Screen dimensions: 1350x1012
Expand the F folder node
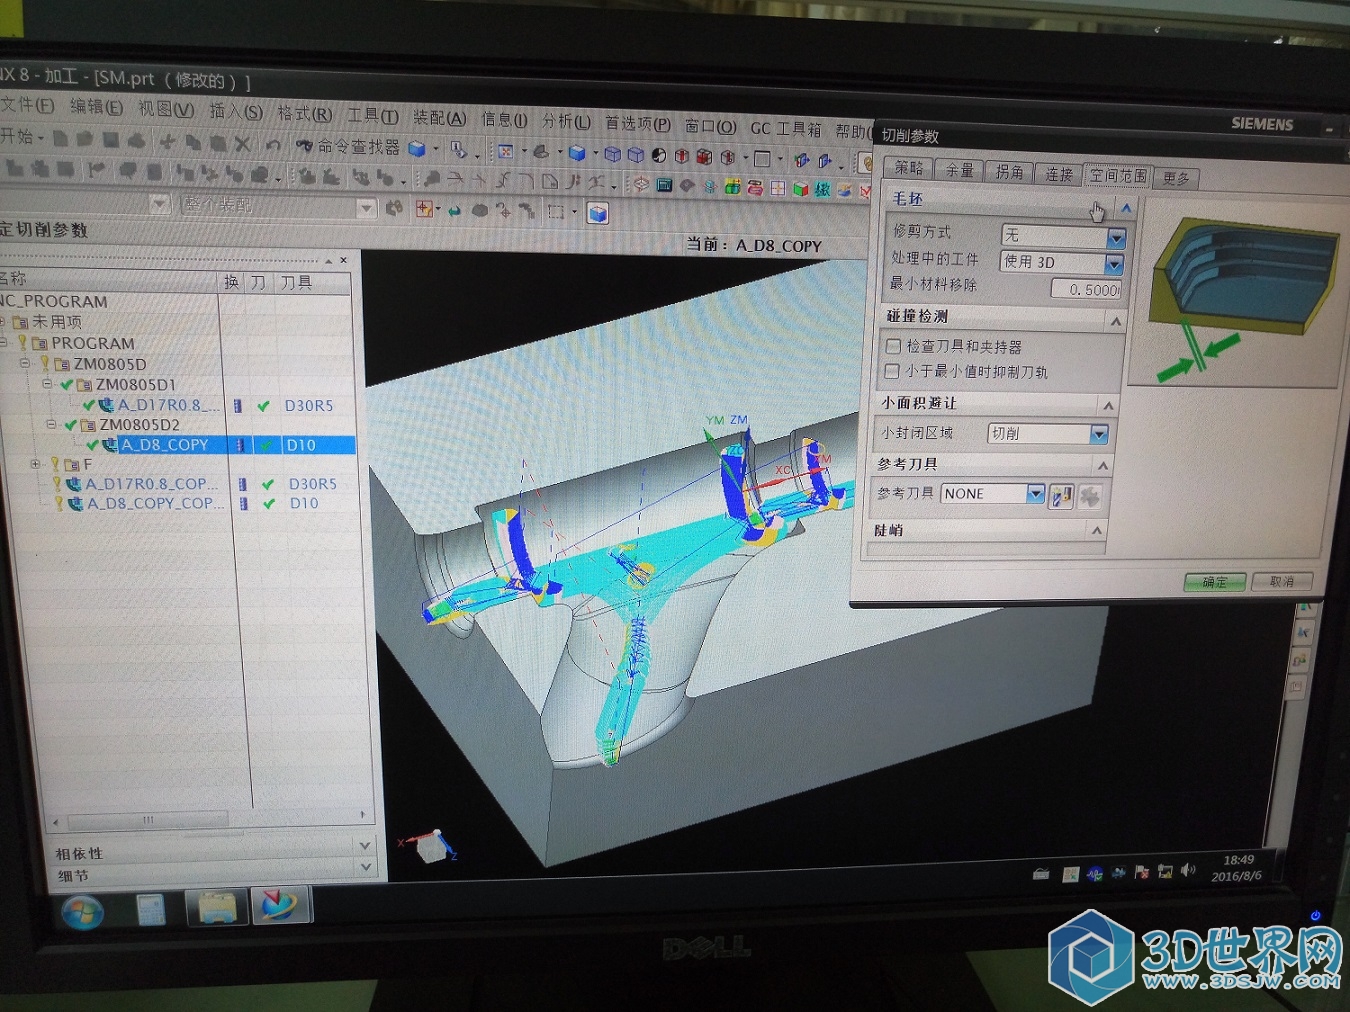36,463
